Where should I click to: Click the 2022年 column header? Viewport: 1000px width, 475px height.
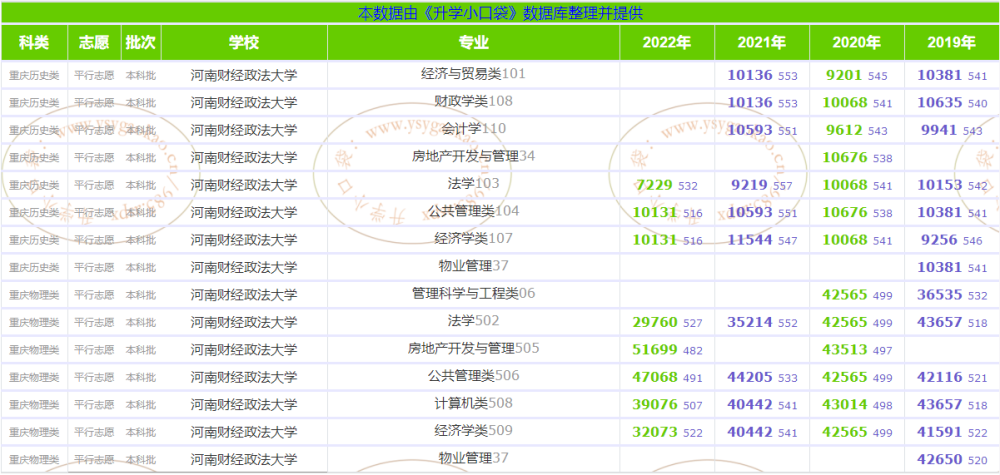tap(667, 43)
